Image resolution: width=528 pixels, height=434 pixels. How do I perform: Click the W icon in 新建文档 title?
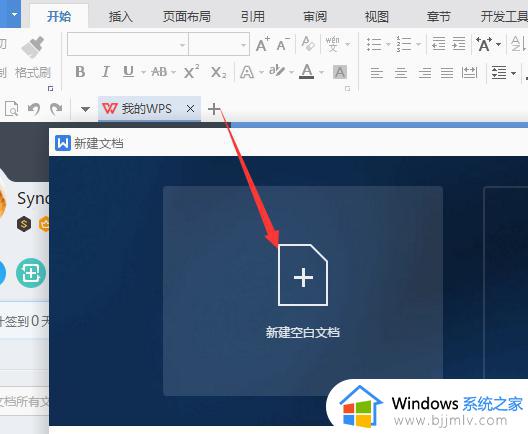click(x=63, y=143)
